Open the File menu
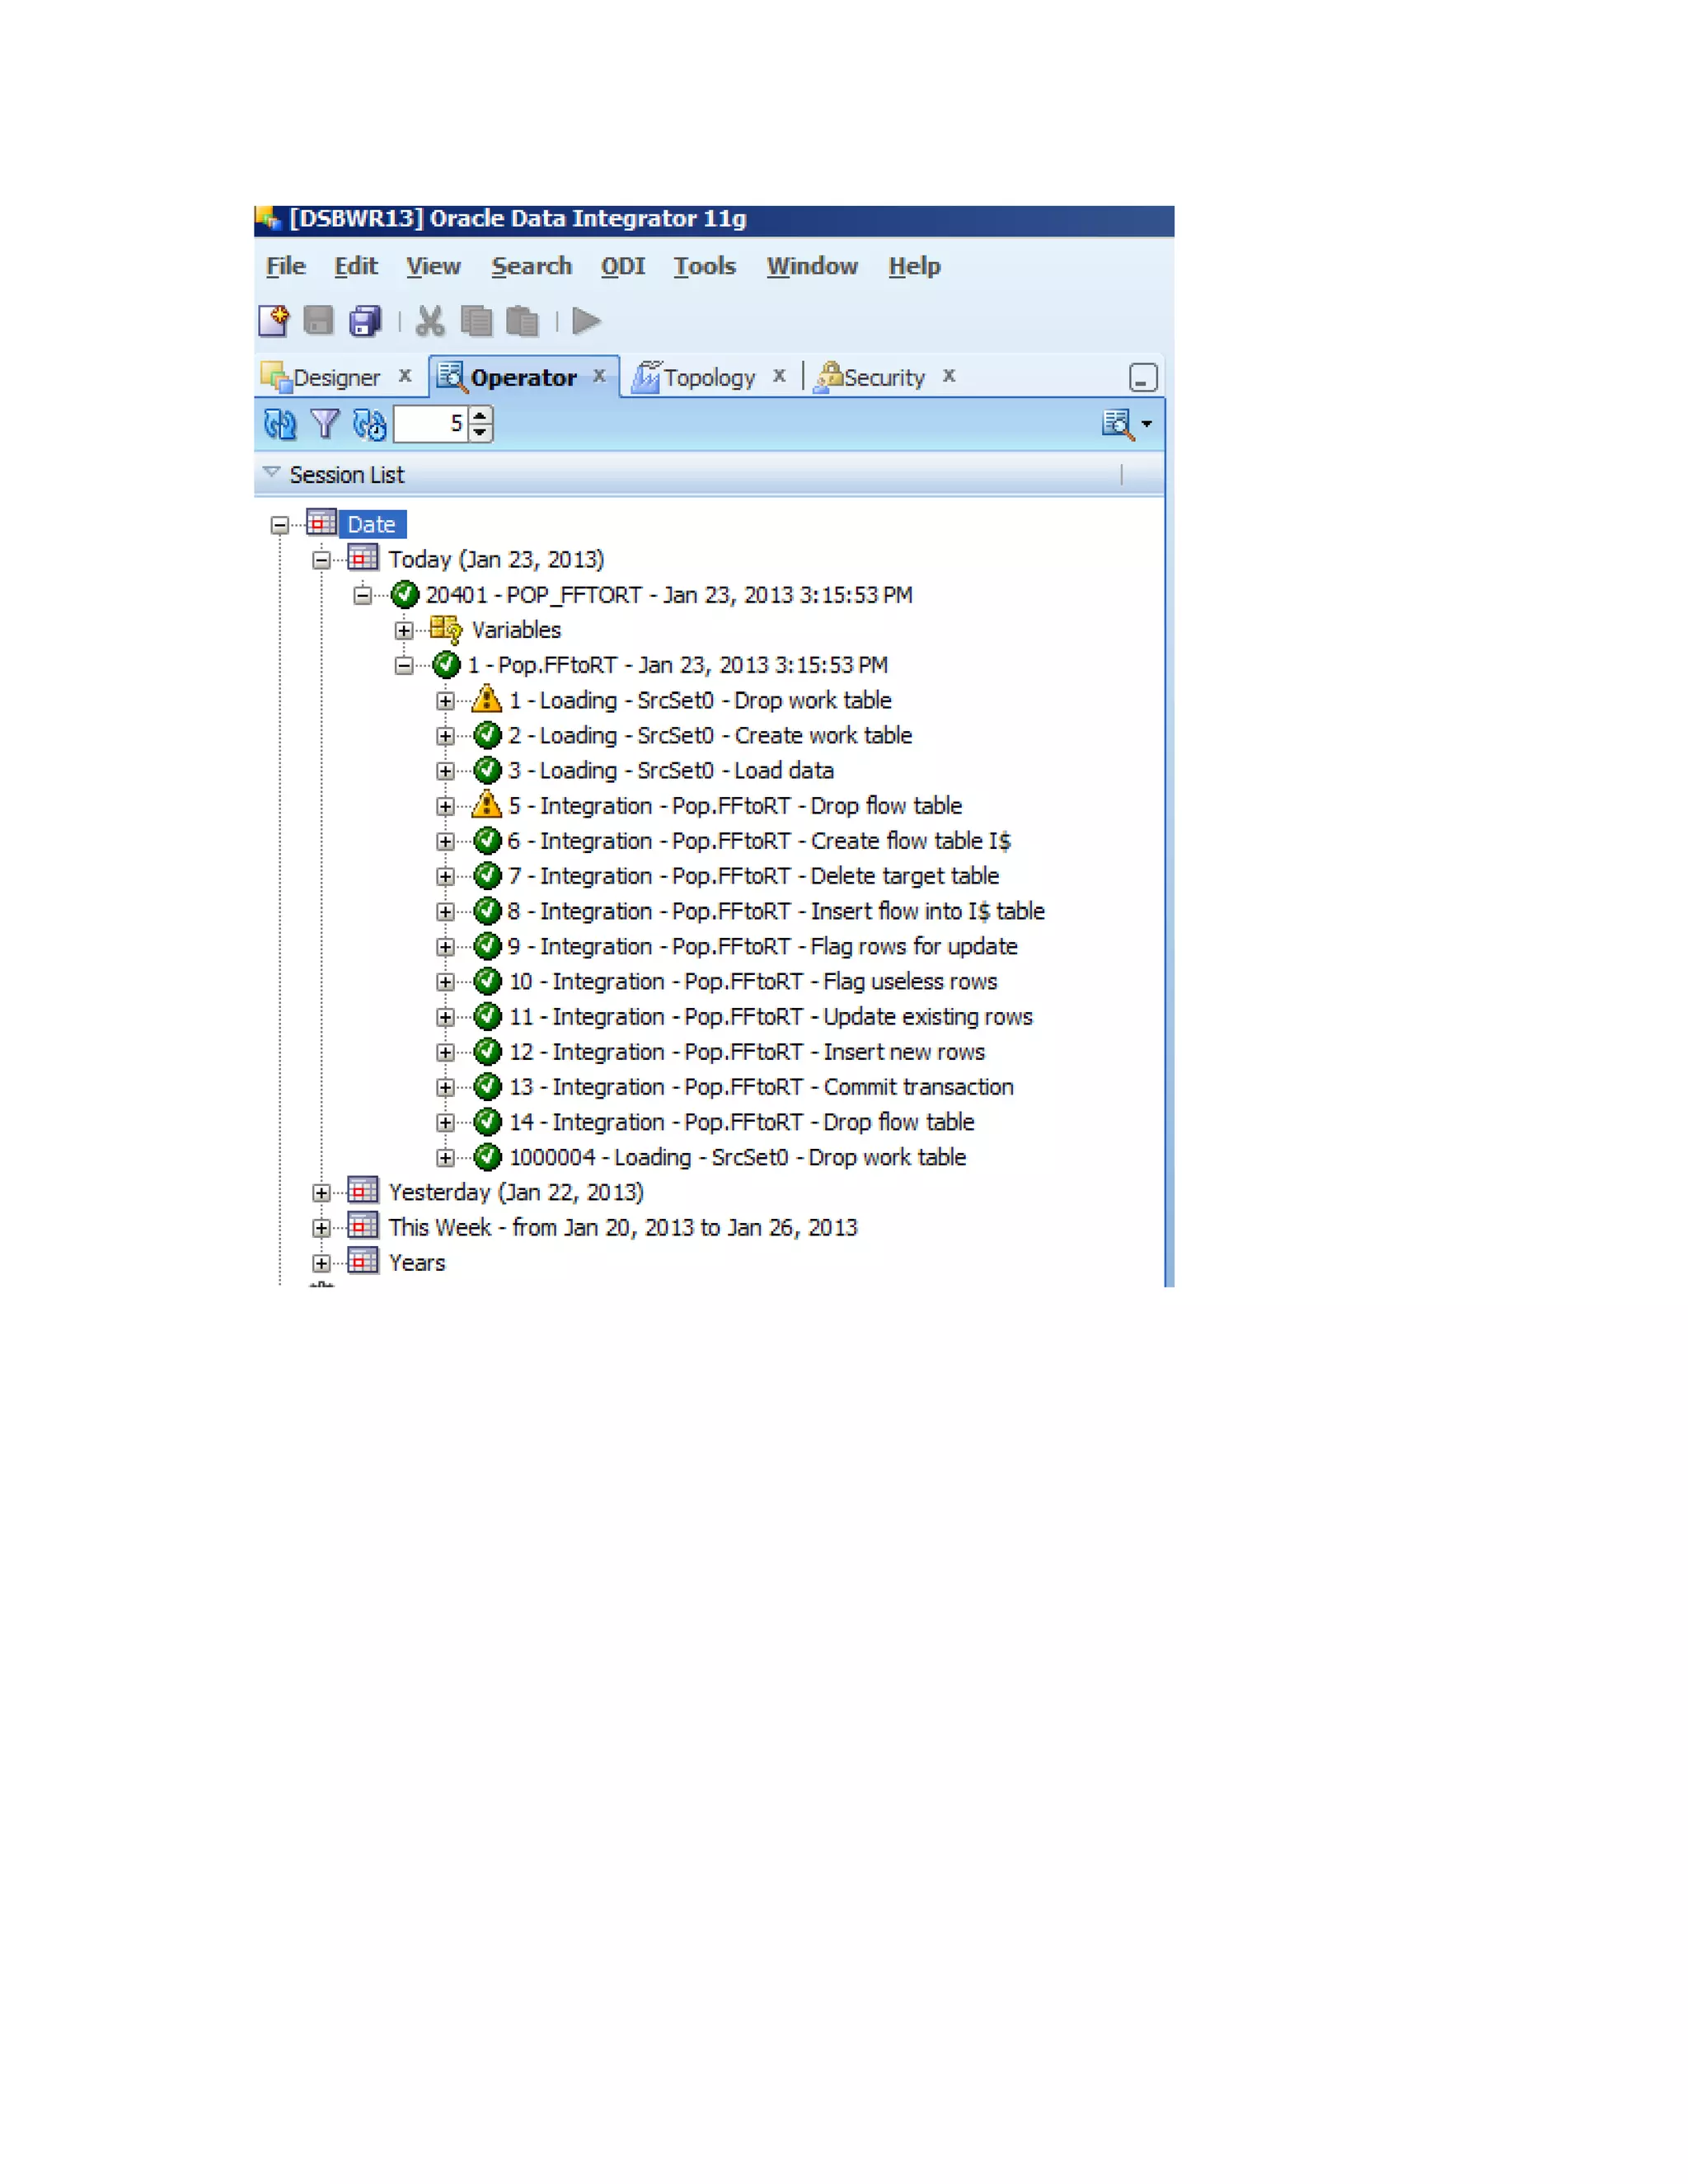 [286, 266]
